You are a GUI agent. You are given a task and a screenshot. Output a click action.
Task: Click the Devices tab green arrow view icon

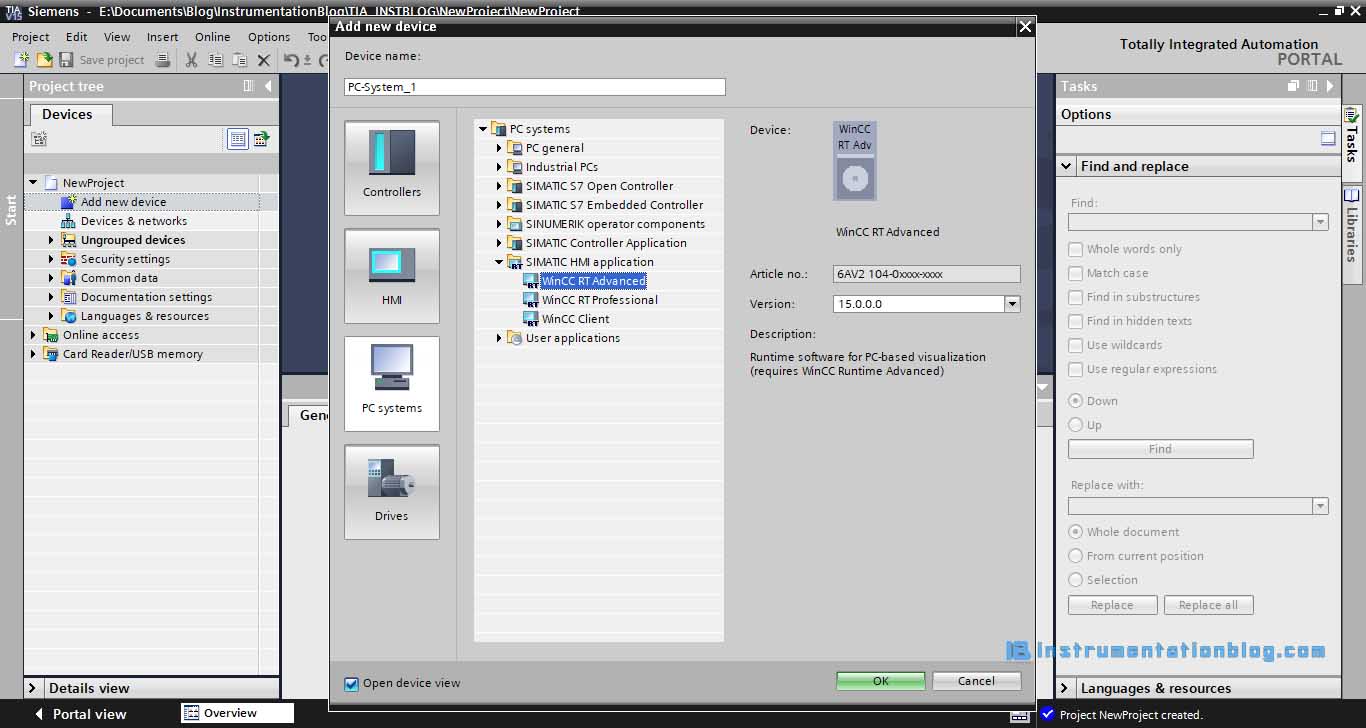point(261,139)
